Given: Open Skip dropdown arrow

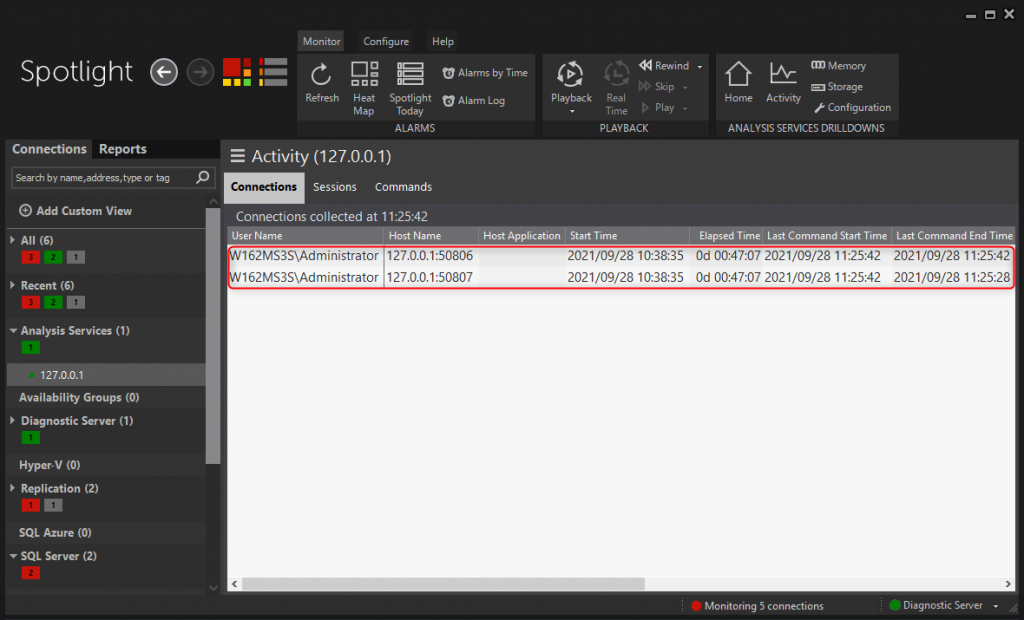Looking at the screenshot, I should 685,88.
